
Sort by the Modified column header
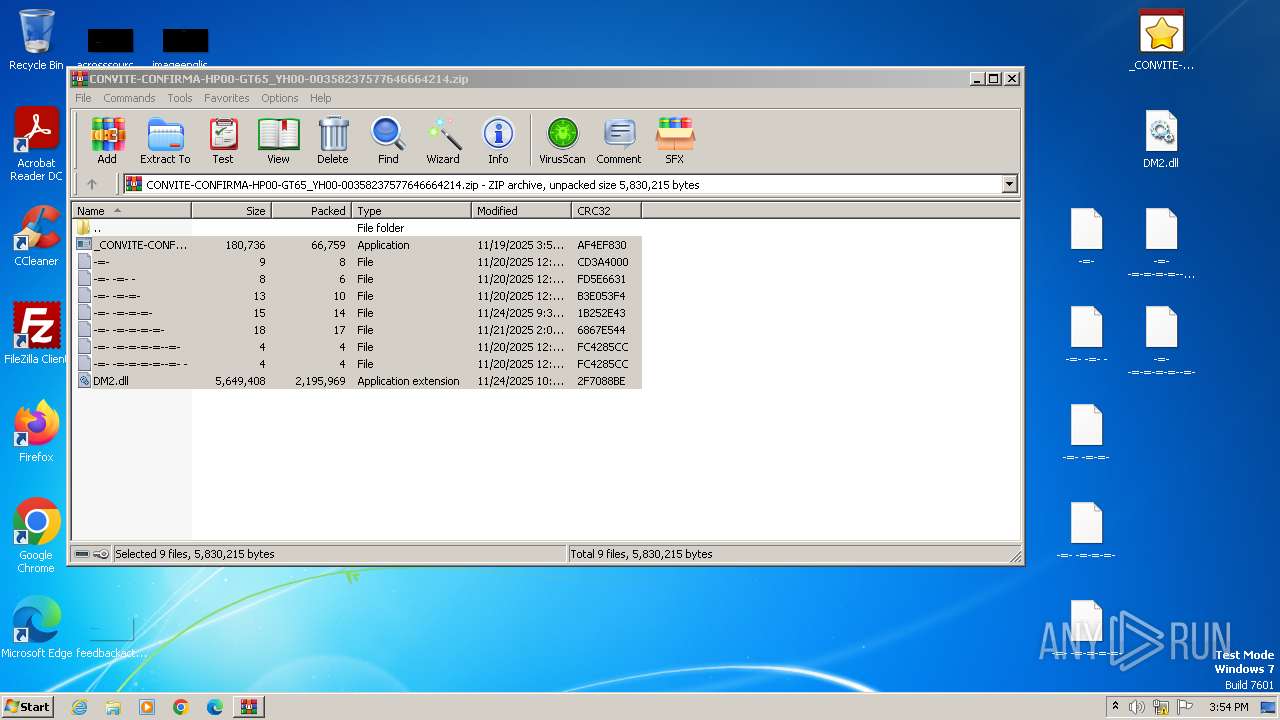pos(521,210)
